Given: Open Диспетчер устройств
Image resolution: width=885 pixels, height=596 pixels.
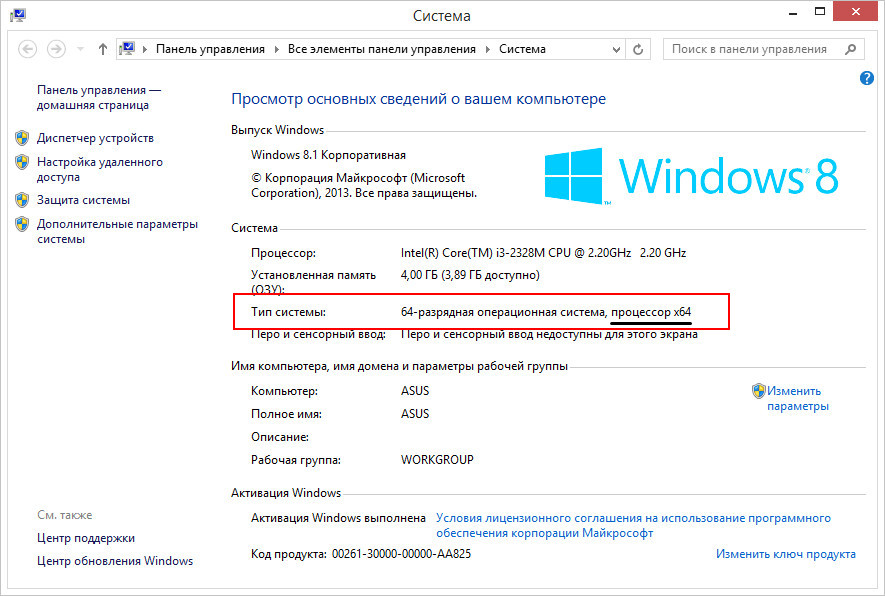Looking at the screenshot, I should [95, 138].
